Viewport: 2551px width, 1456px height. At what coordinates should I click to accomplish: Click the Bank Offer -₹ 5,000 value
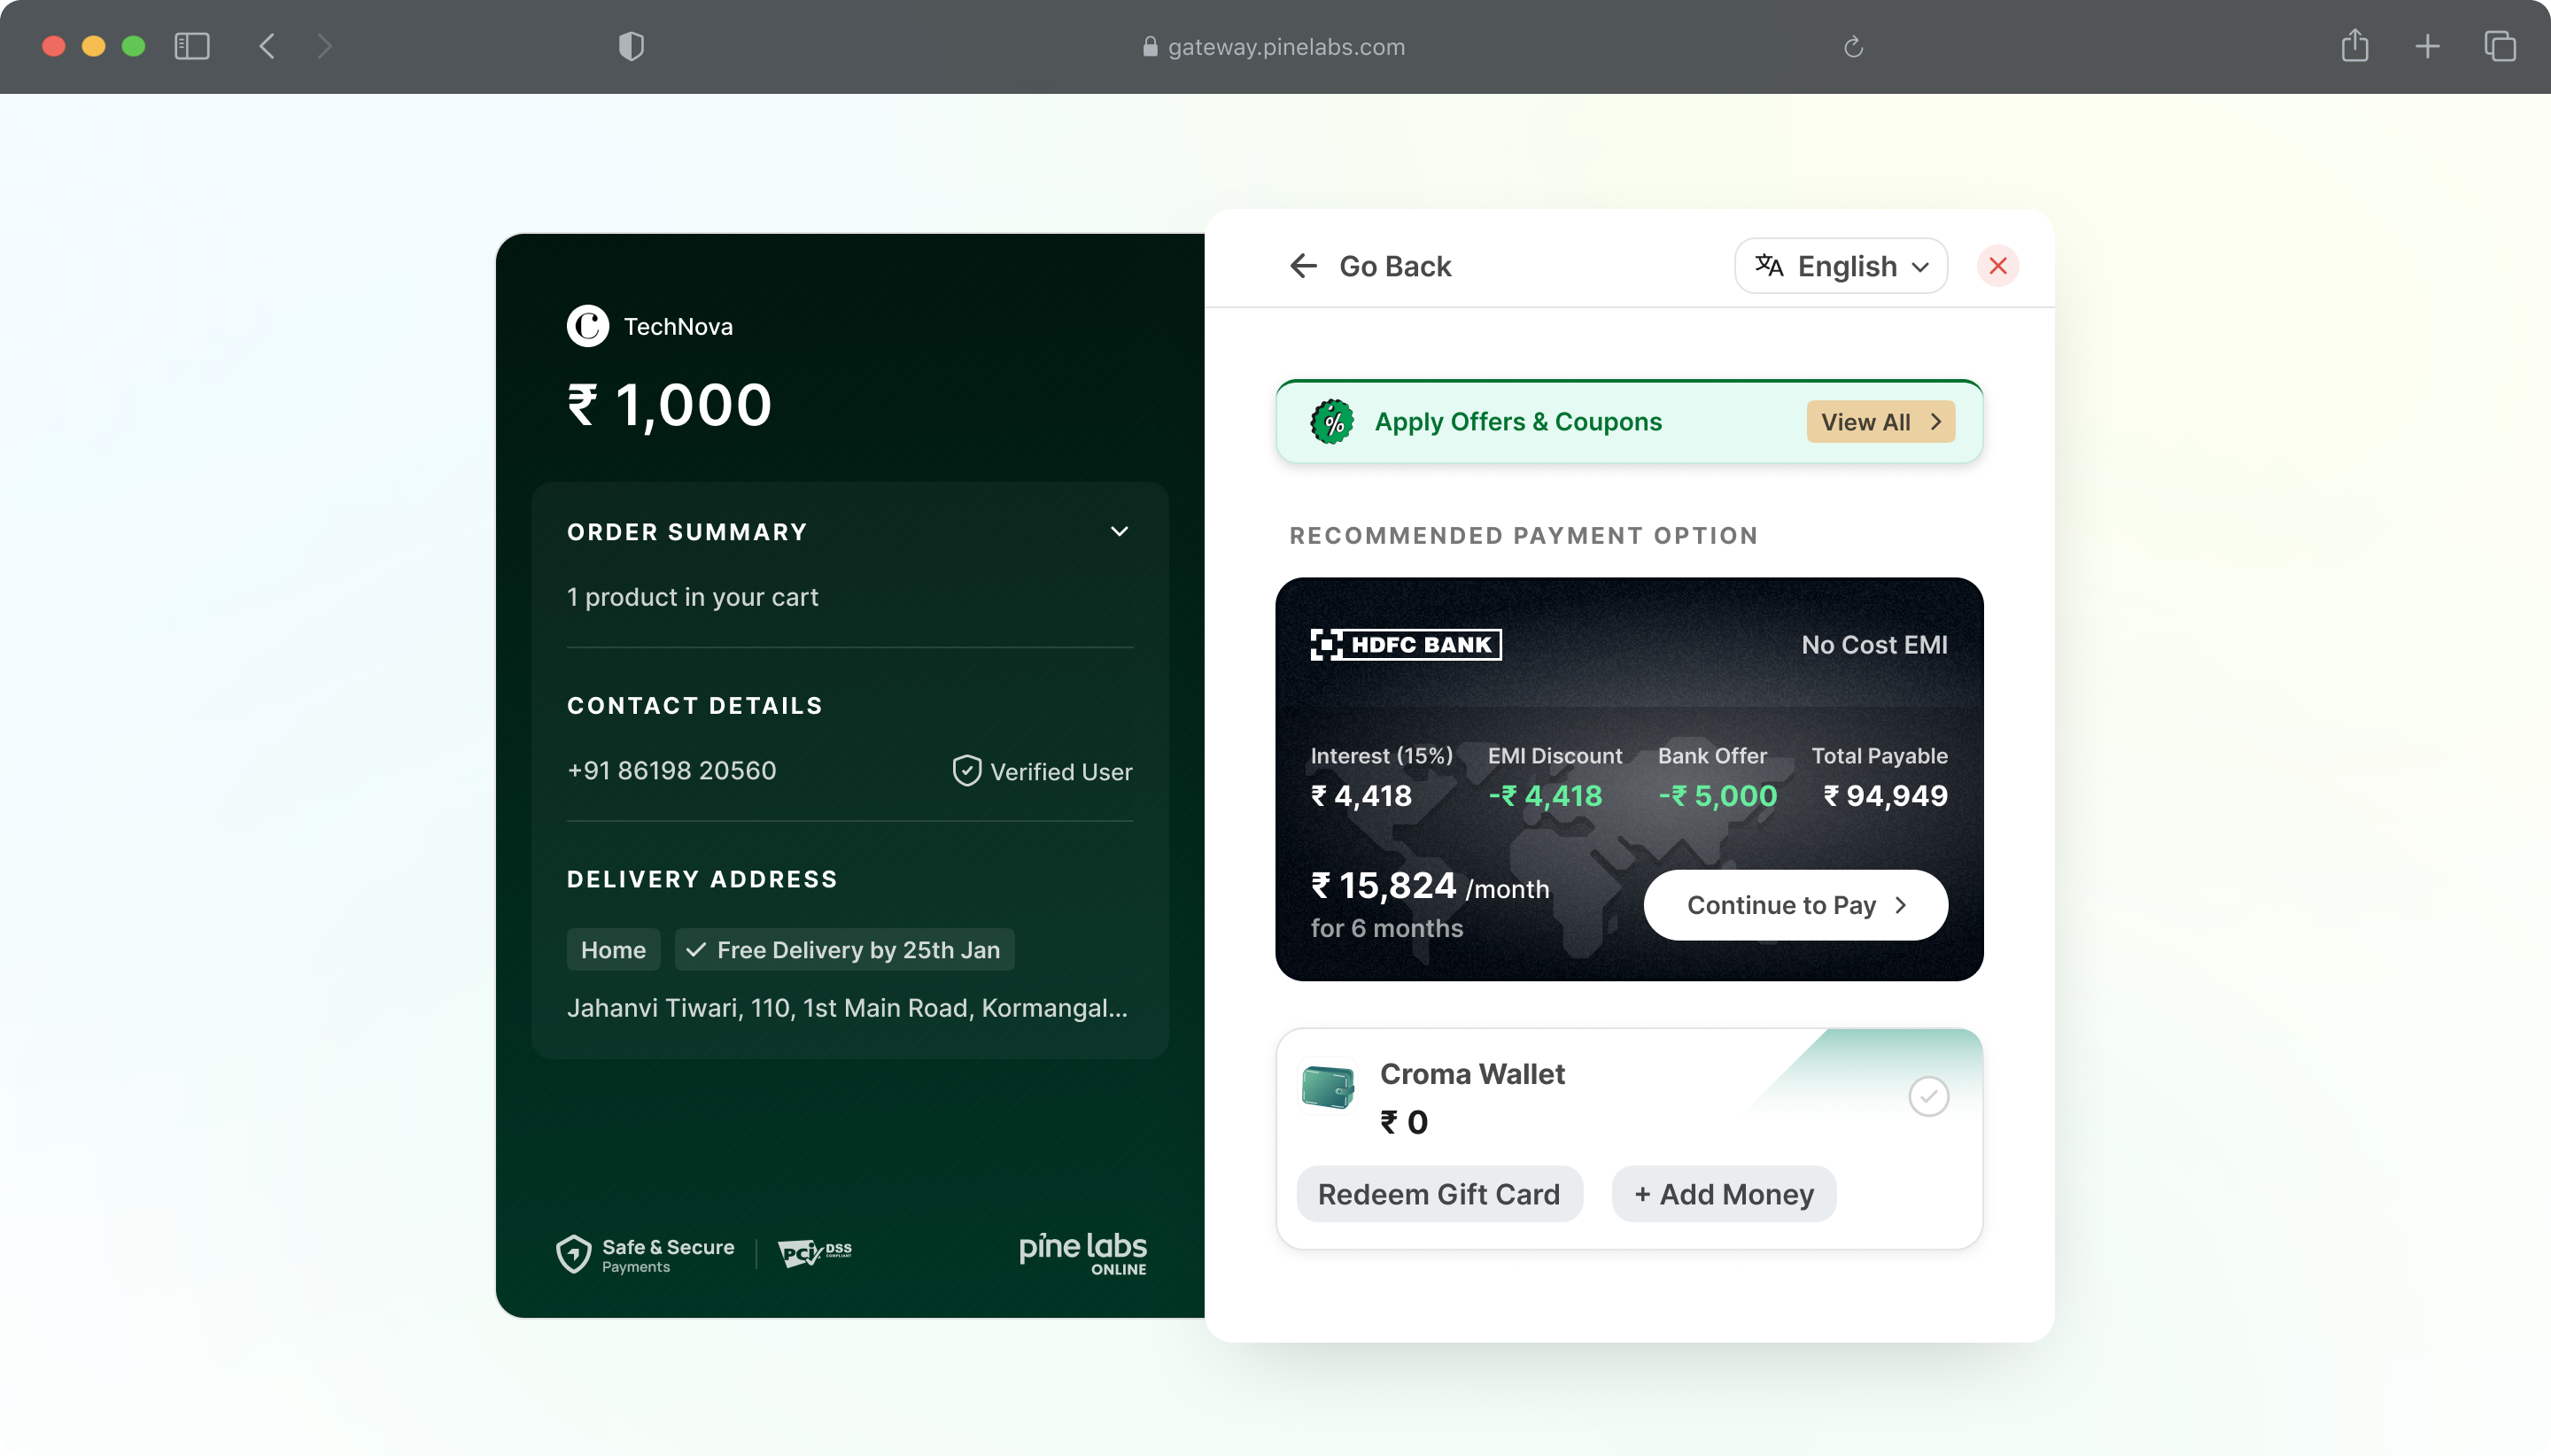pyautogui.click(x=1718, y=796)
